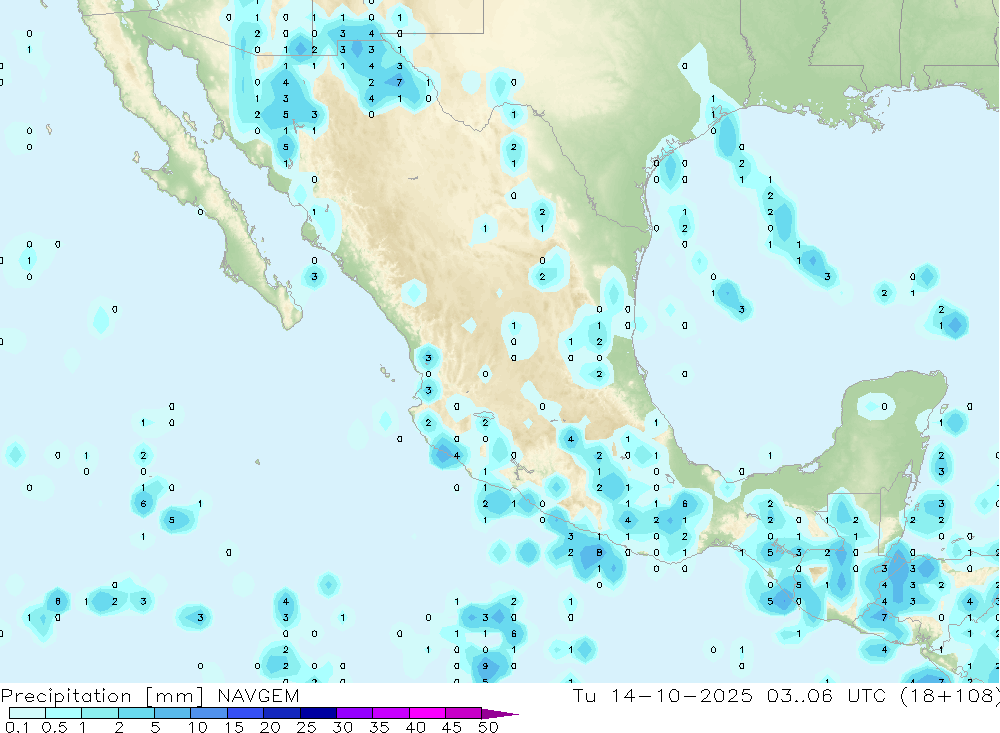Choose the 40–45 mm magenta legend swatch

(x=427, y=713)
